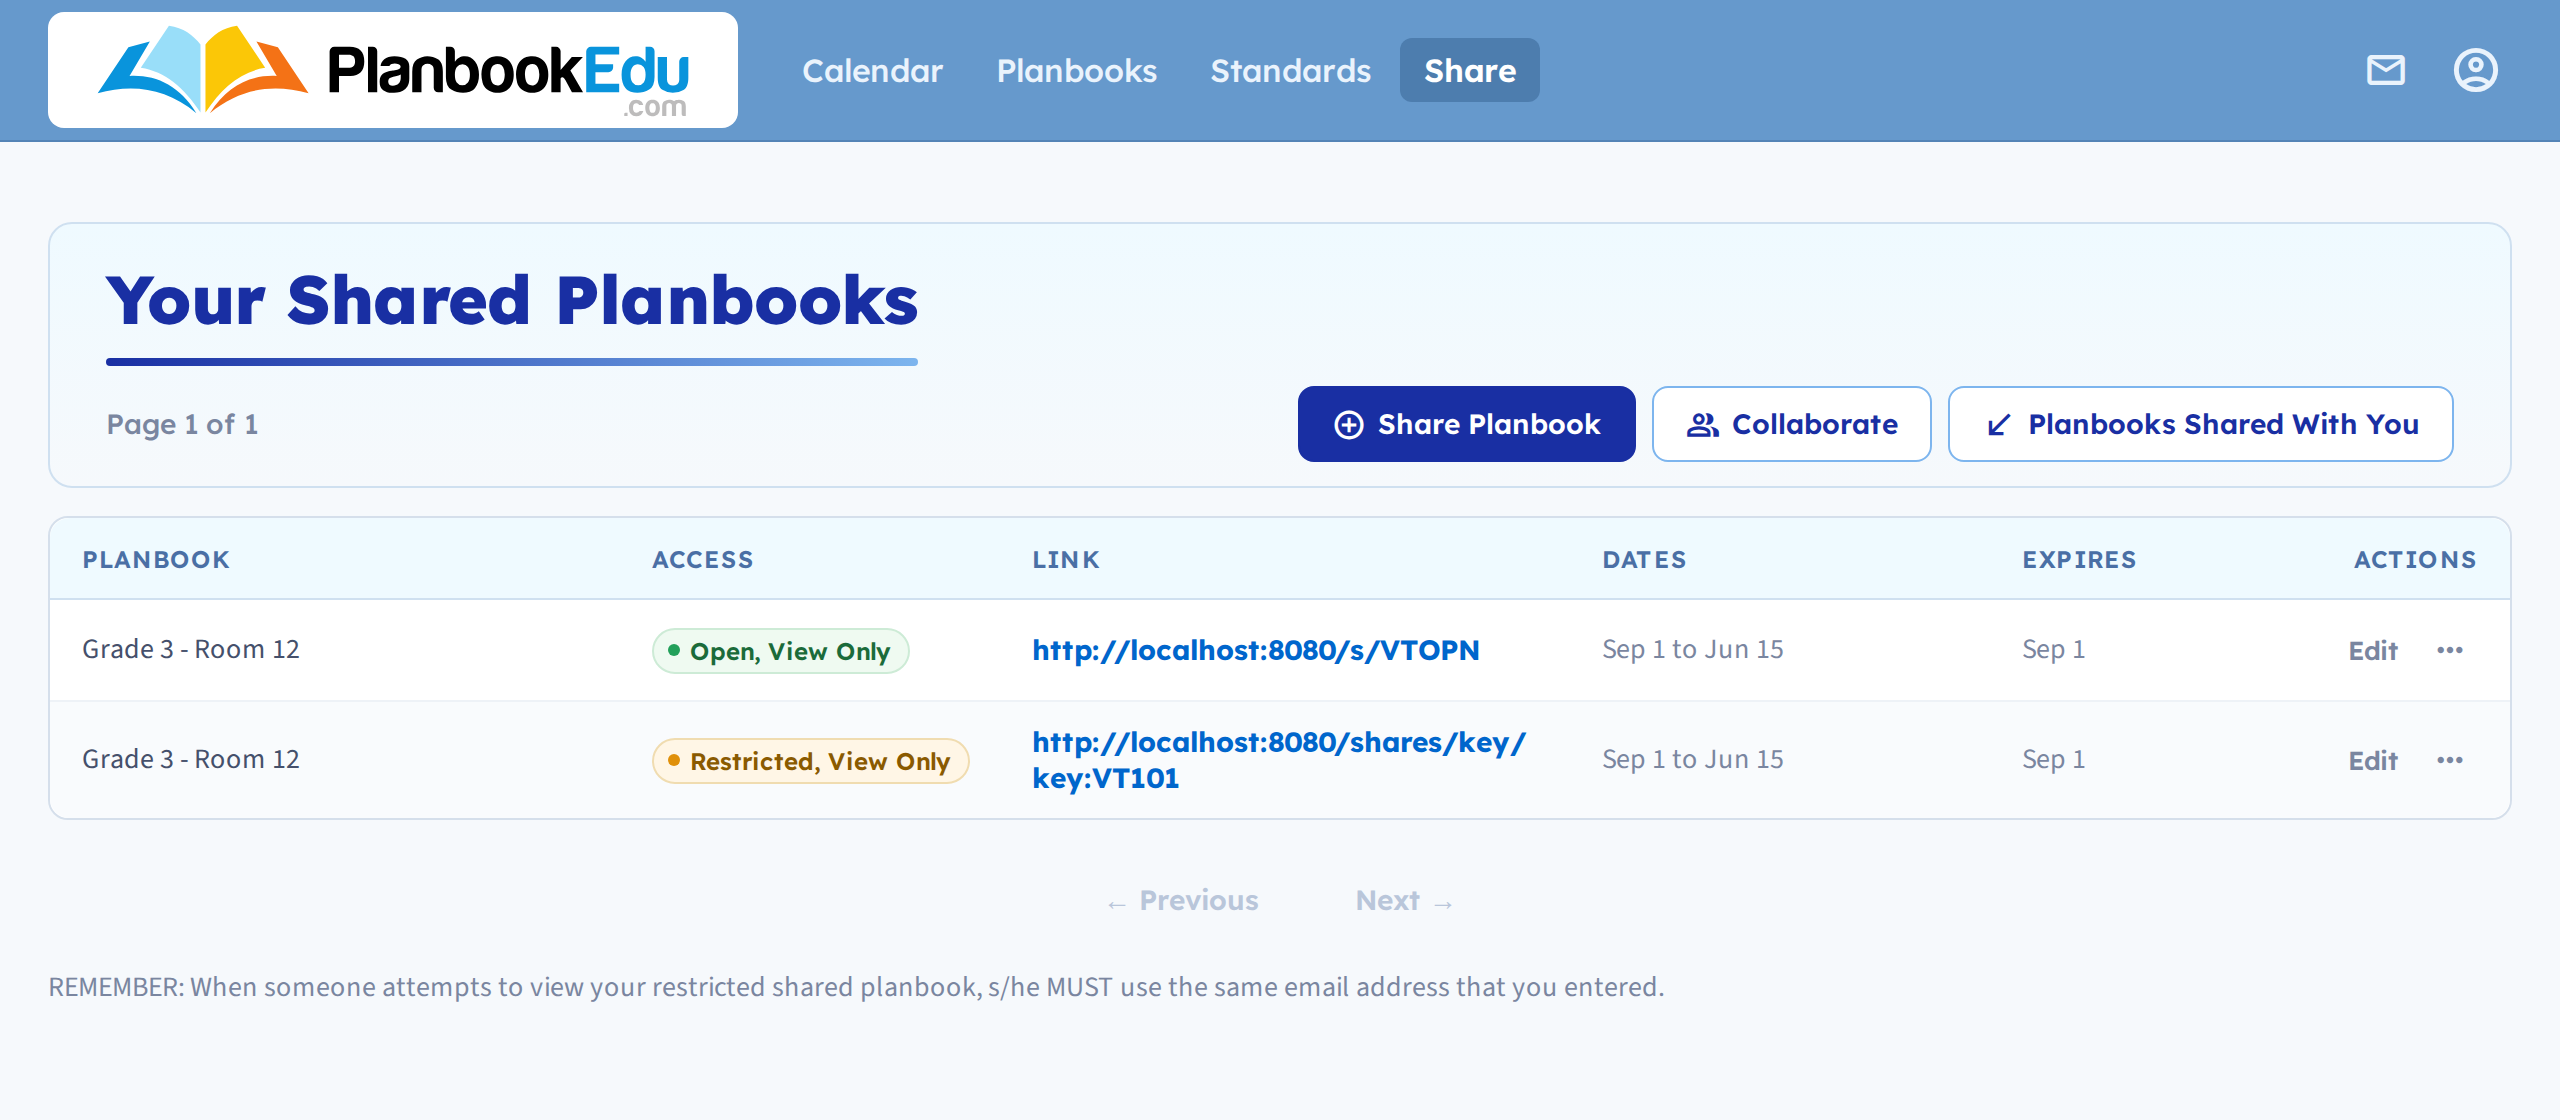Click the Open, View Only badge
The image size is (2560, 1120).
pyautogui.click(x=780, y=651)
